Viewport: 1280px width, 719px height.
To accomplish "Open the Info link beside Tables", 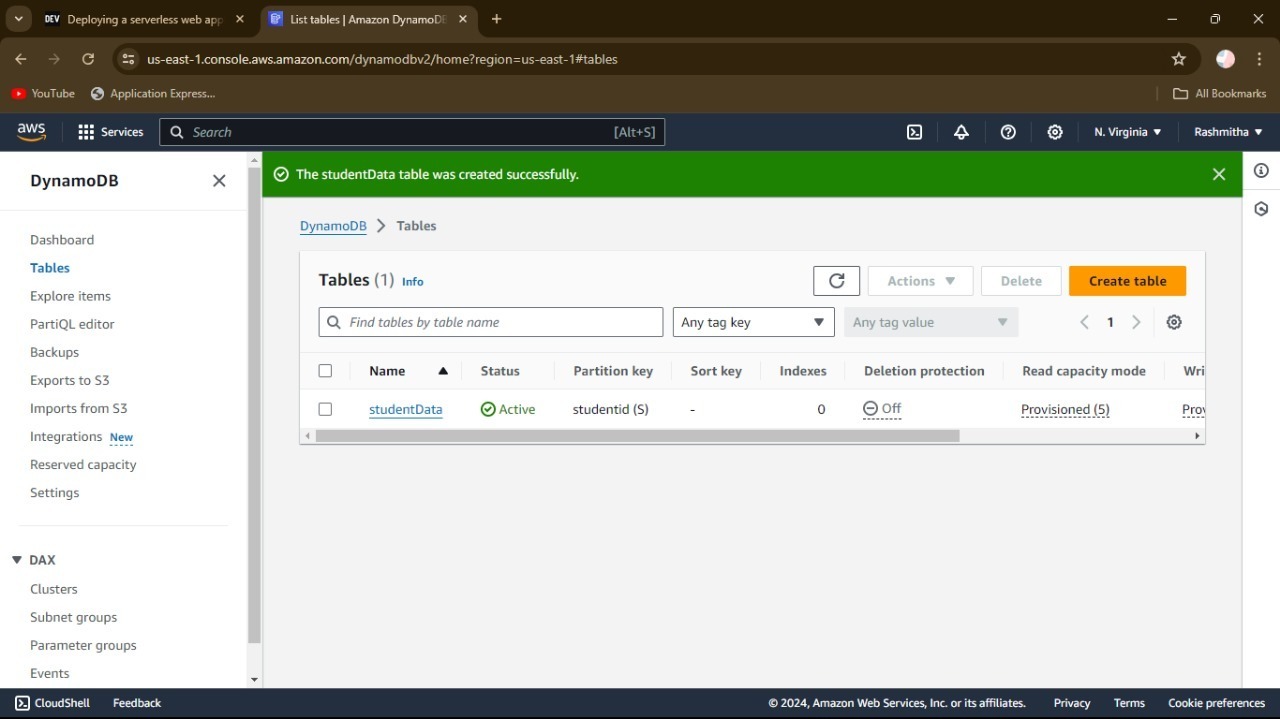I will [412, 282].
